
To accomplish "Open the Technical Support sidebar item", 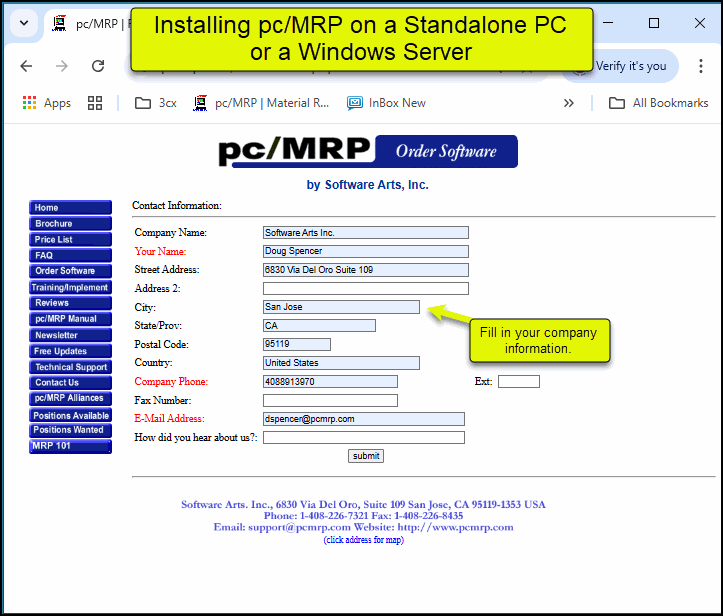I will point(71,367).
